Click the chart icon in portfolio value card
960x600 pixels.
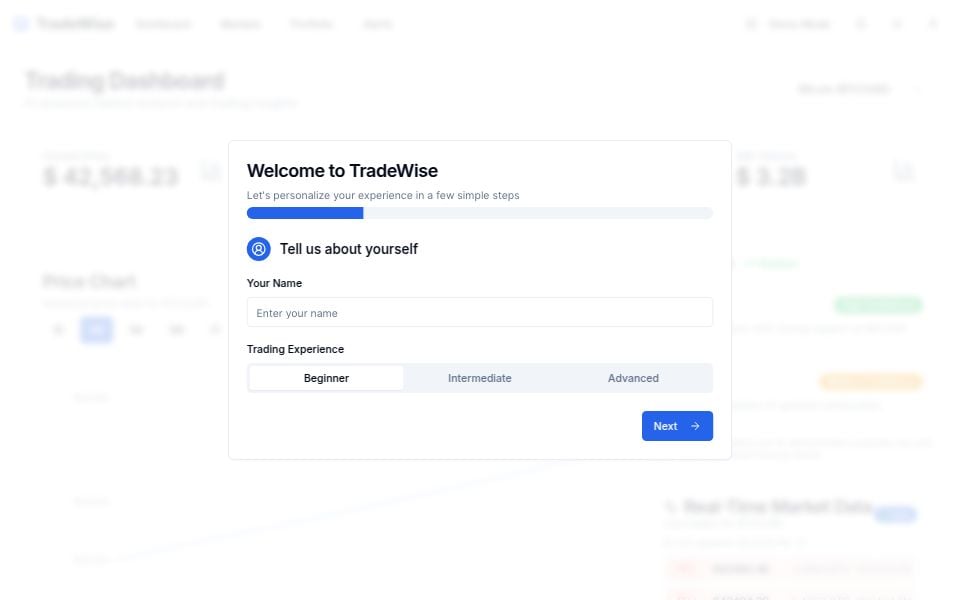(x=211, y=173)
